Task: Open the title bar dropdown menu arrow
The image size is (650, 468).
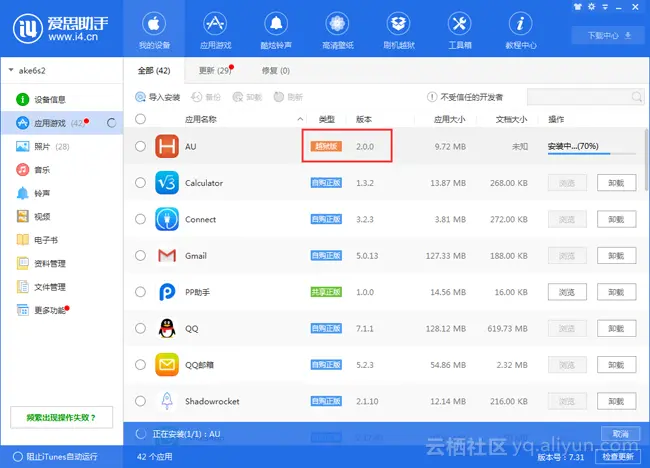Action: point(605,7)
